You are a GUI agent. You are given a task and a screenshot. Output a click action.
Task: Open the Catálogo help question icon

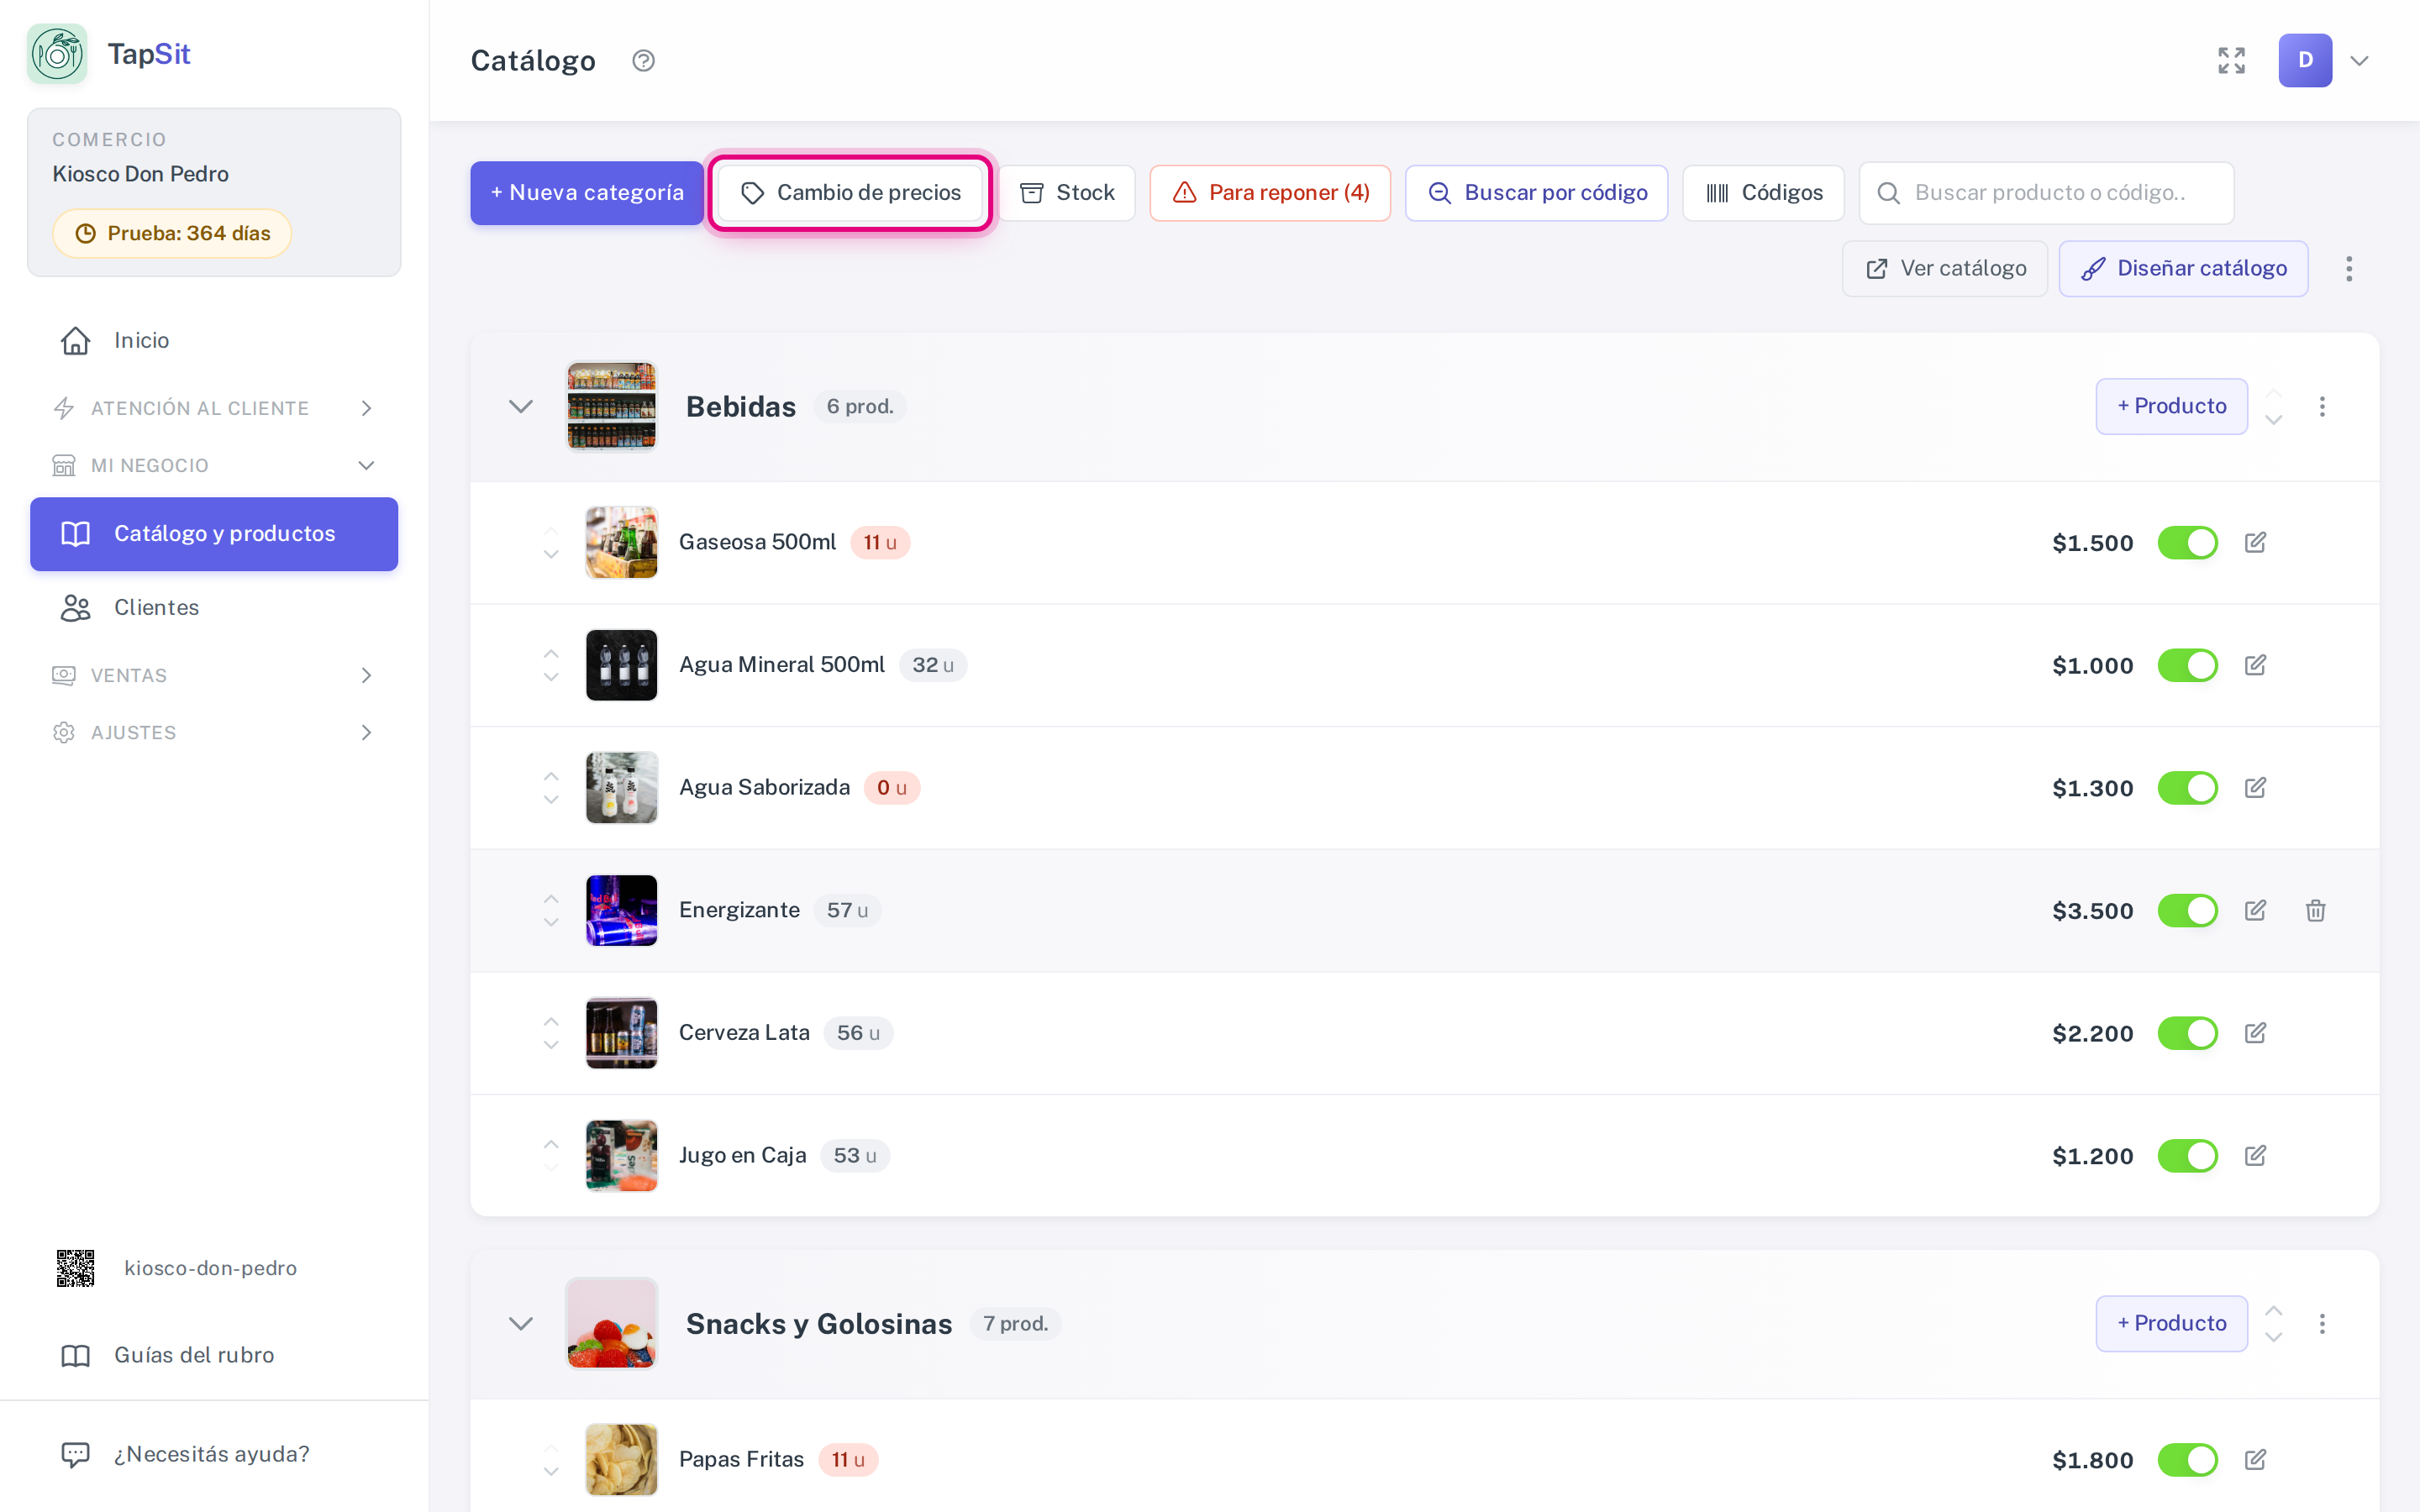pos(643,61)
